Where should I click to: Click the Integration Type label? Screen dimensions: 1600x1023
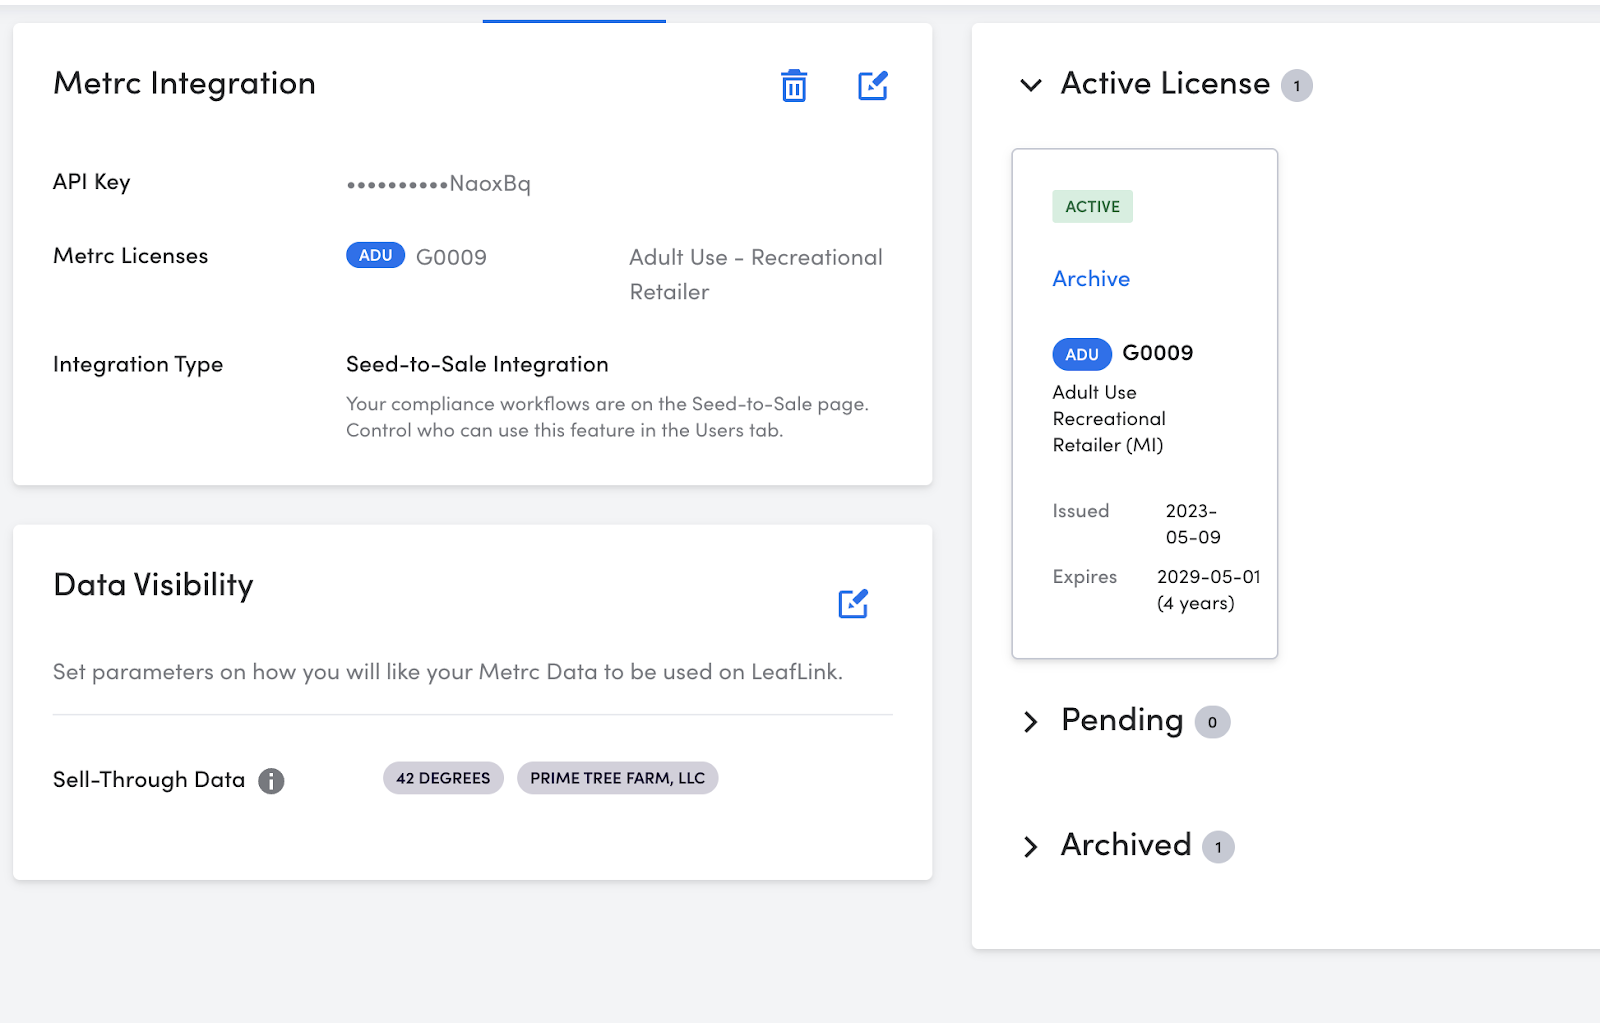(138, 365)
